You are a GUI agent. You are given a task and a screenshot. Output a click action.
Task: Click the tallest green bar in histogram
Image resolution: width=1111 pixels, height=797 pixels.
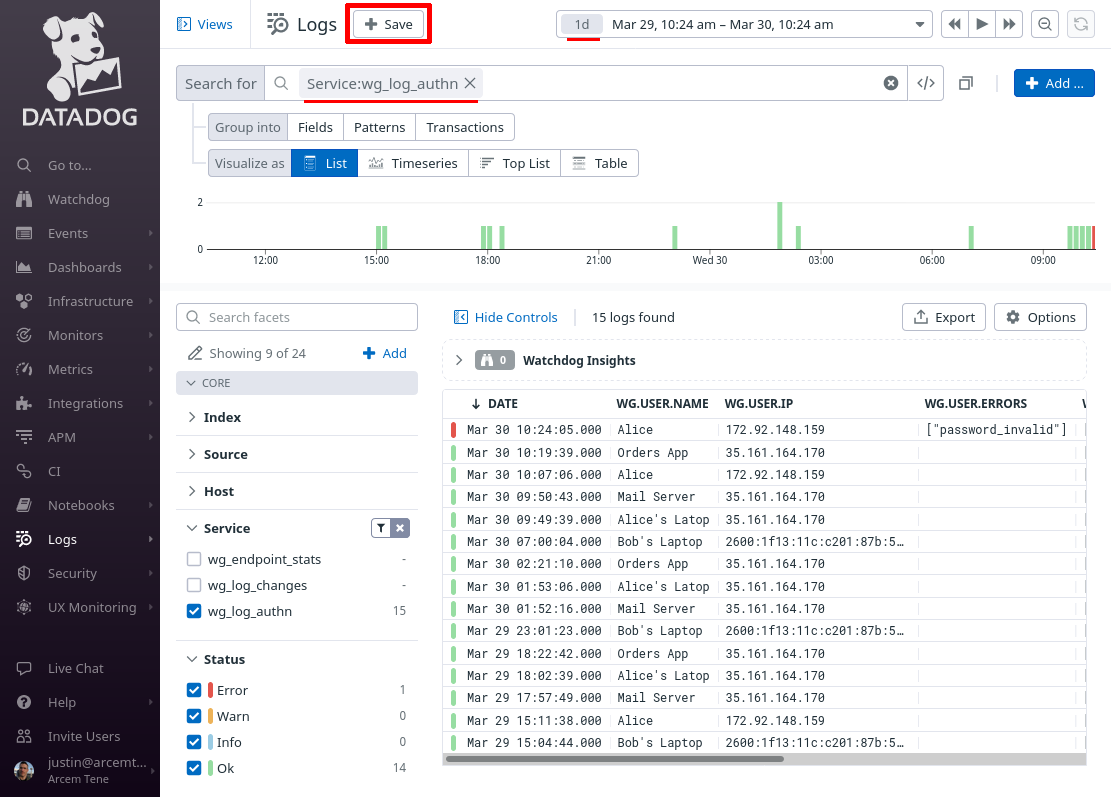tap(779, 226)
